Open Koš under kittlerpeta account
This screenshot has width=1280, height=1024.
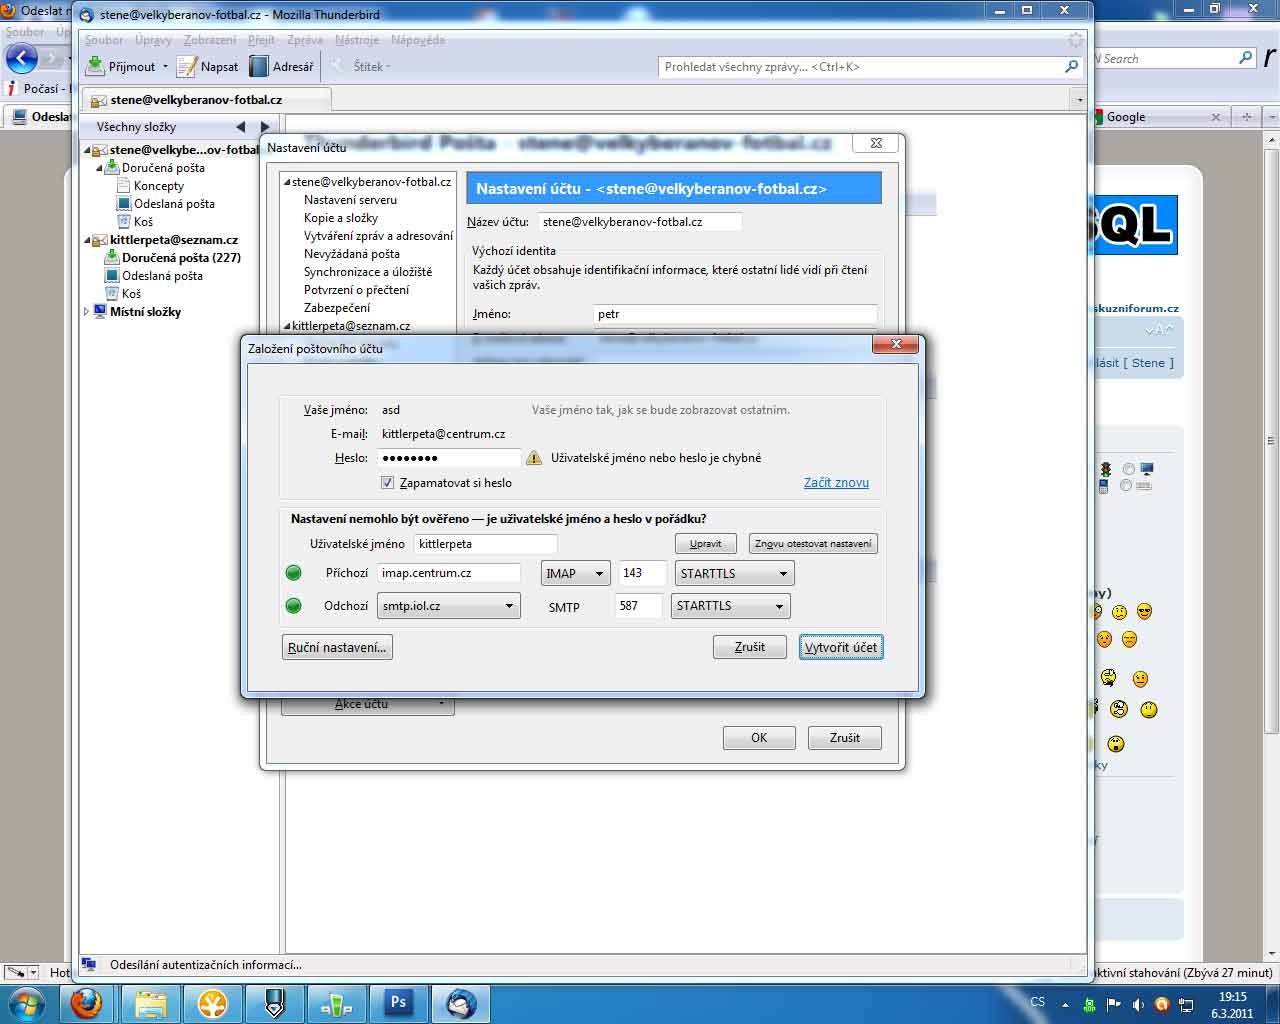131,294
